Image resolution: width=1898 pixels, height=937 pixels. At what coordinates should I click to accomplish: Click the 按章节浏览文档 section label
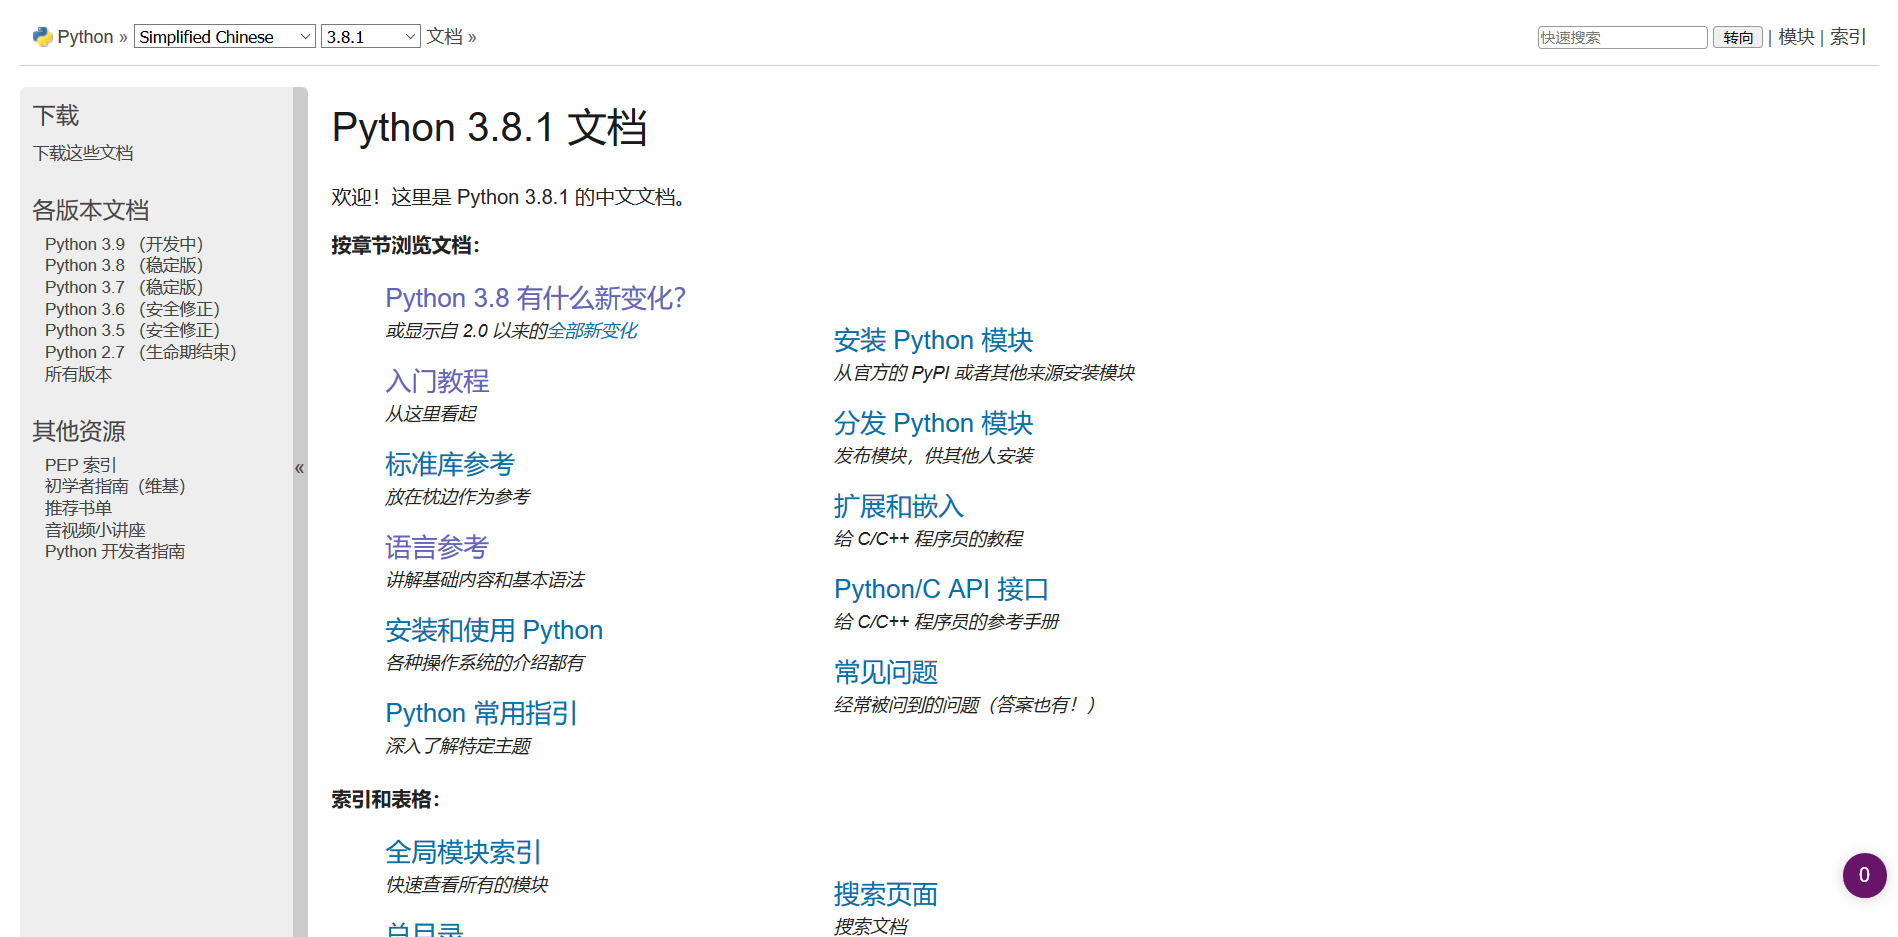click(406, 246)
